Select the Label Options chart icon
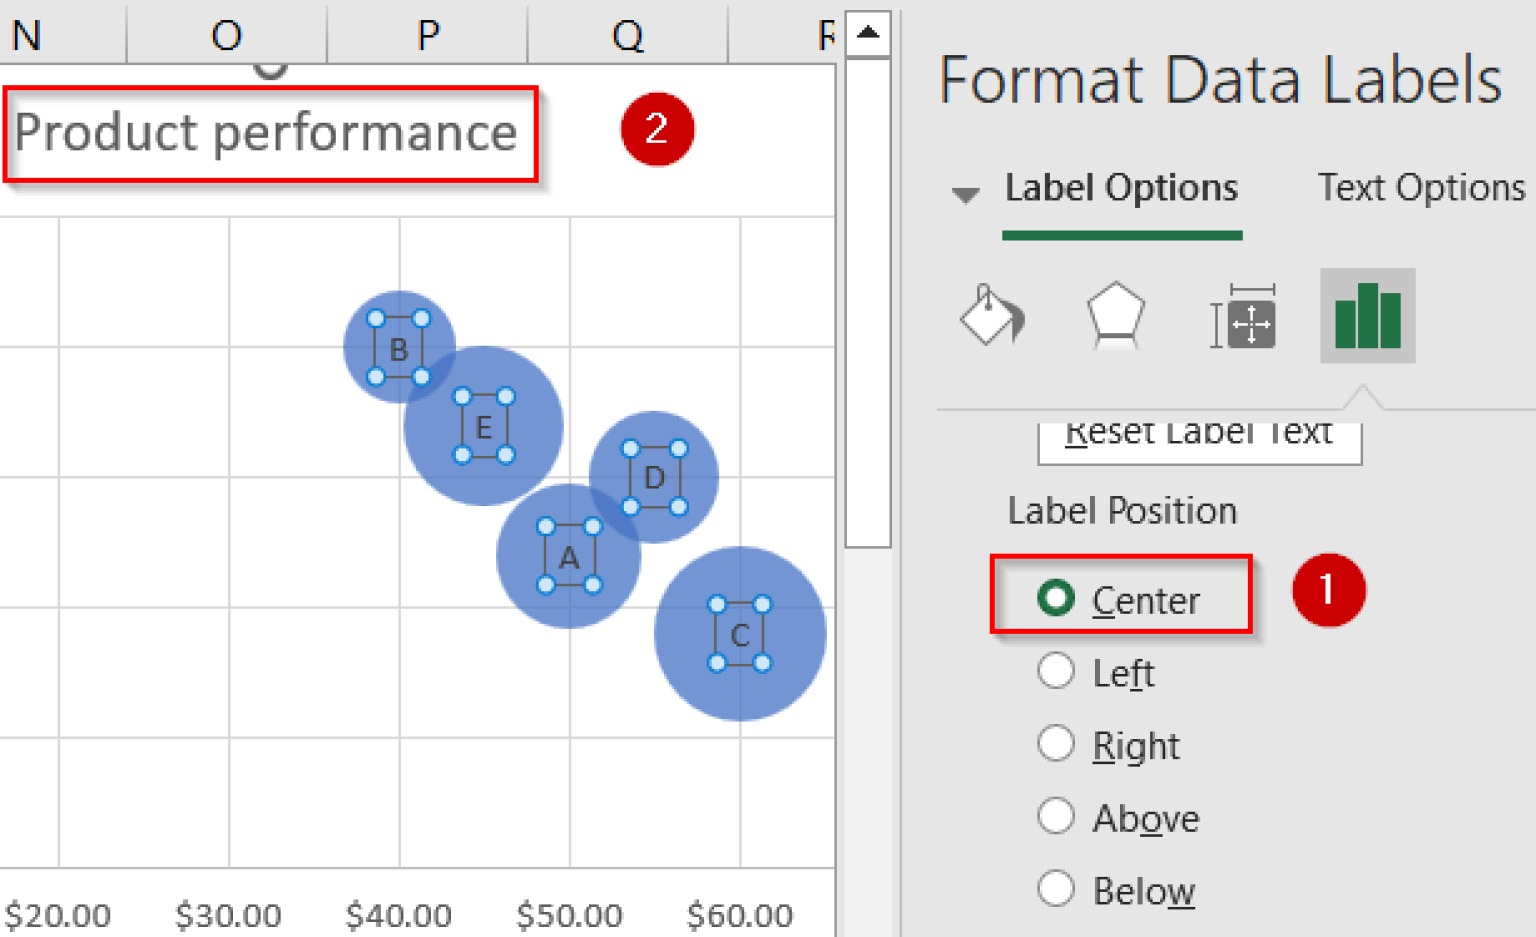 1367,316
